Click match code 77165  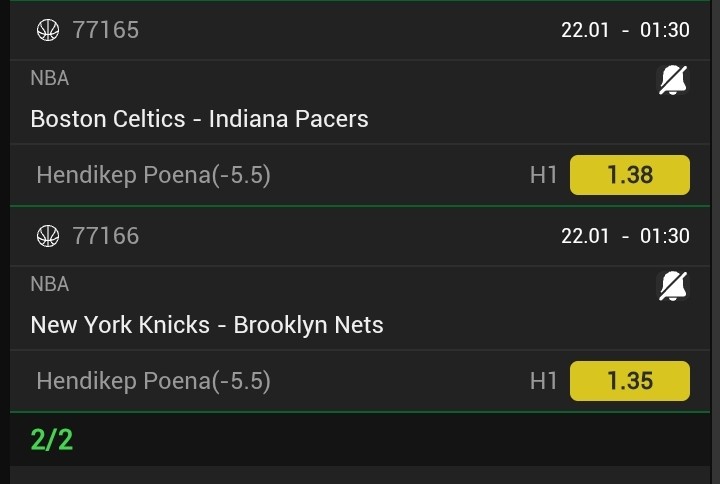coord(106,30)
